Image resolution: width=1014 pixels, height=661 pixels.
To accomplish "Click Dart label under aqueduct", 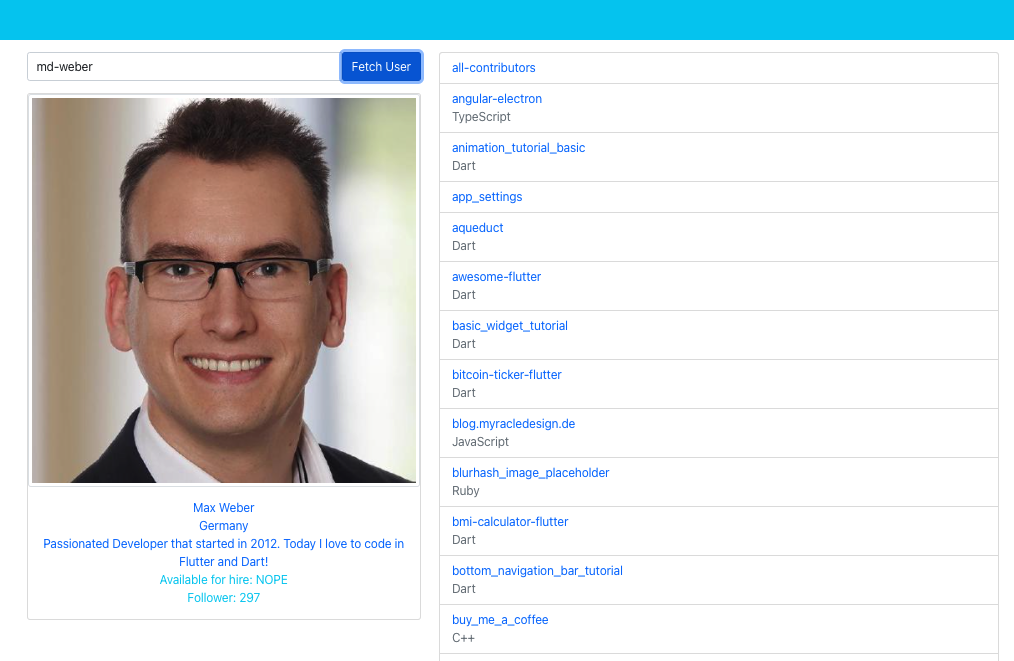I will 464,246.
